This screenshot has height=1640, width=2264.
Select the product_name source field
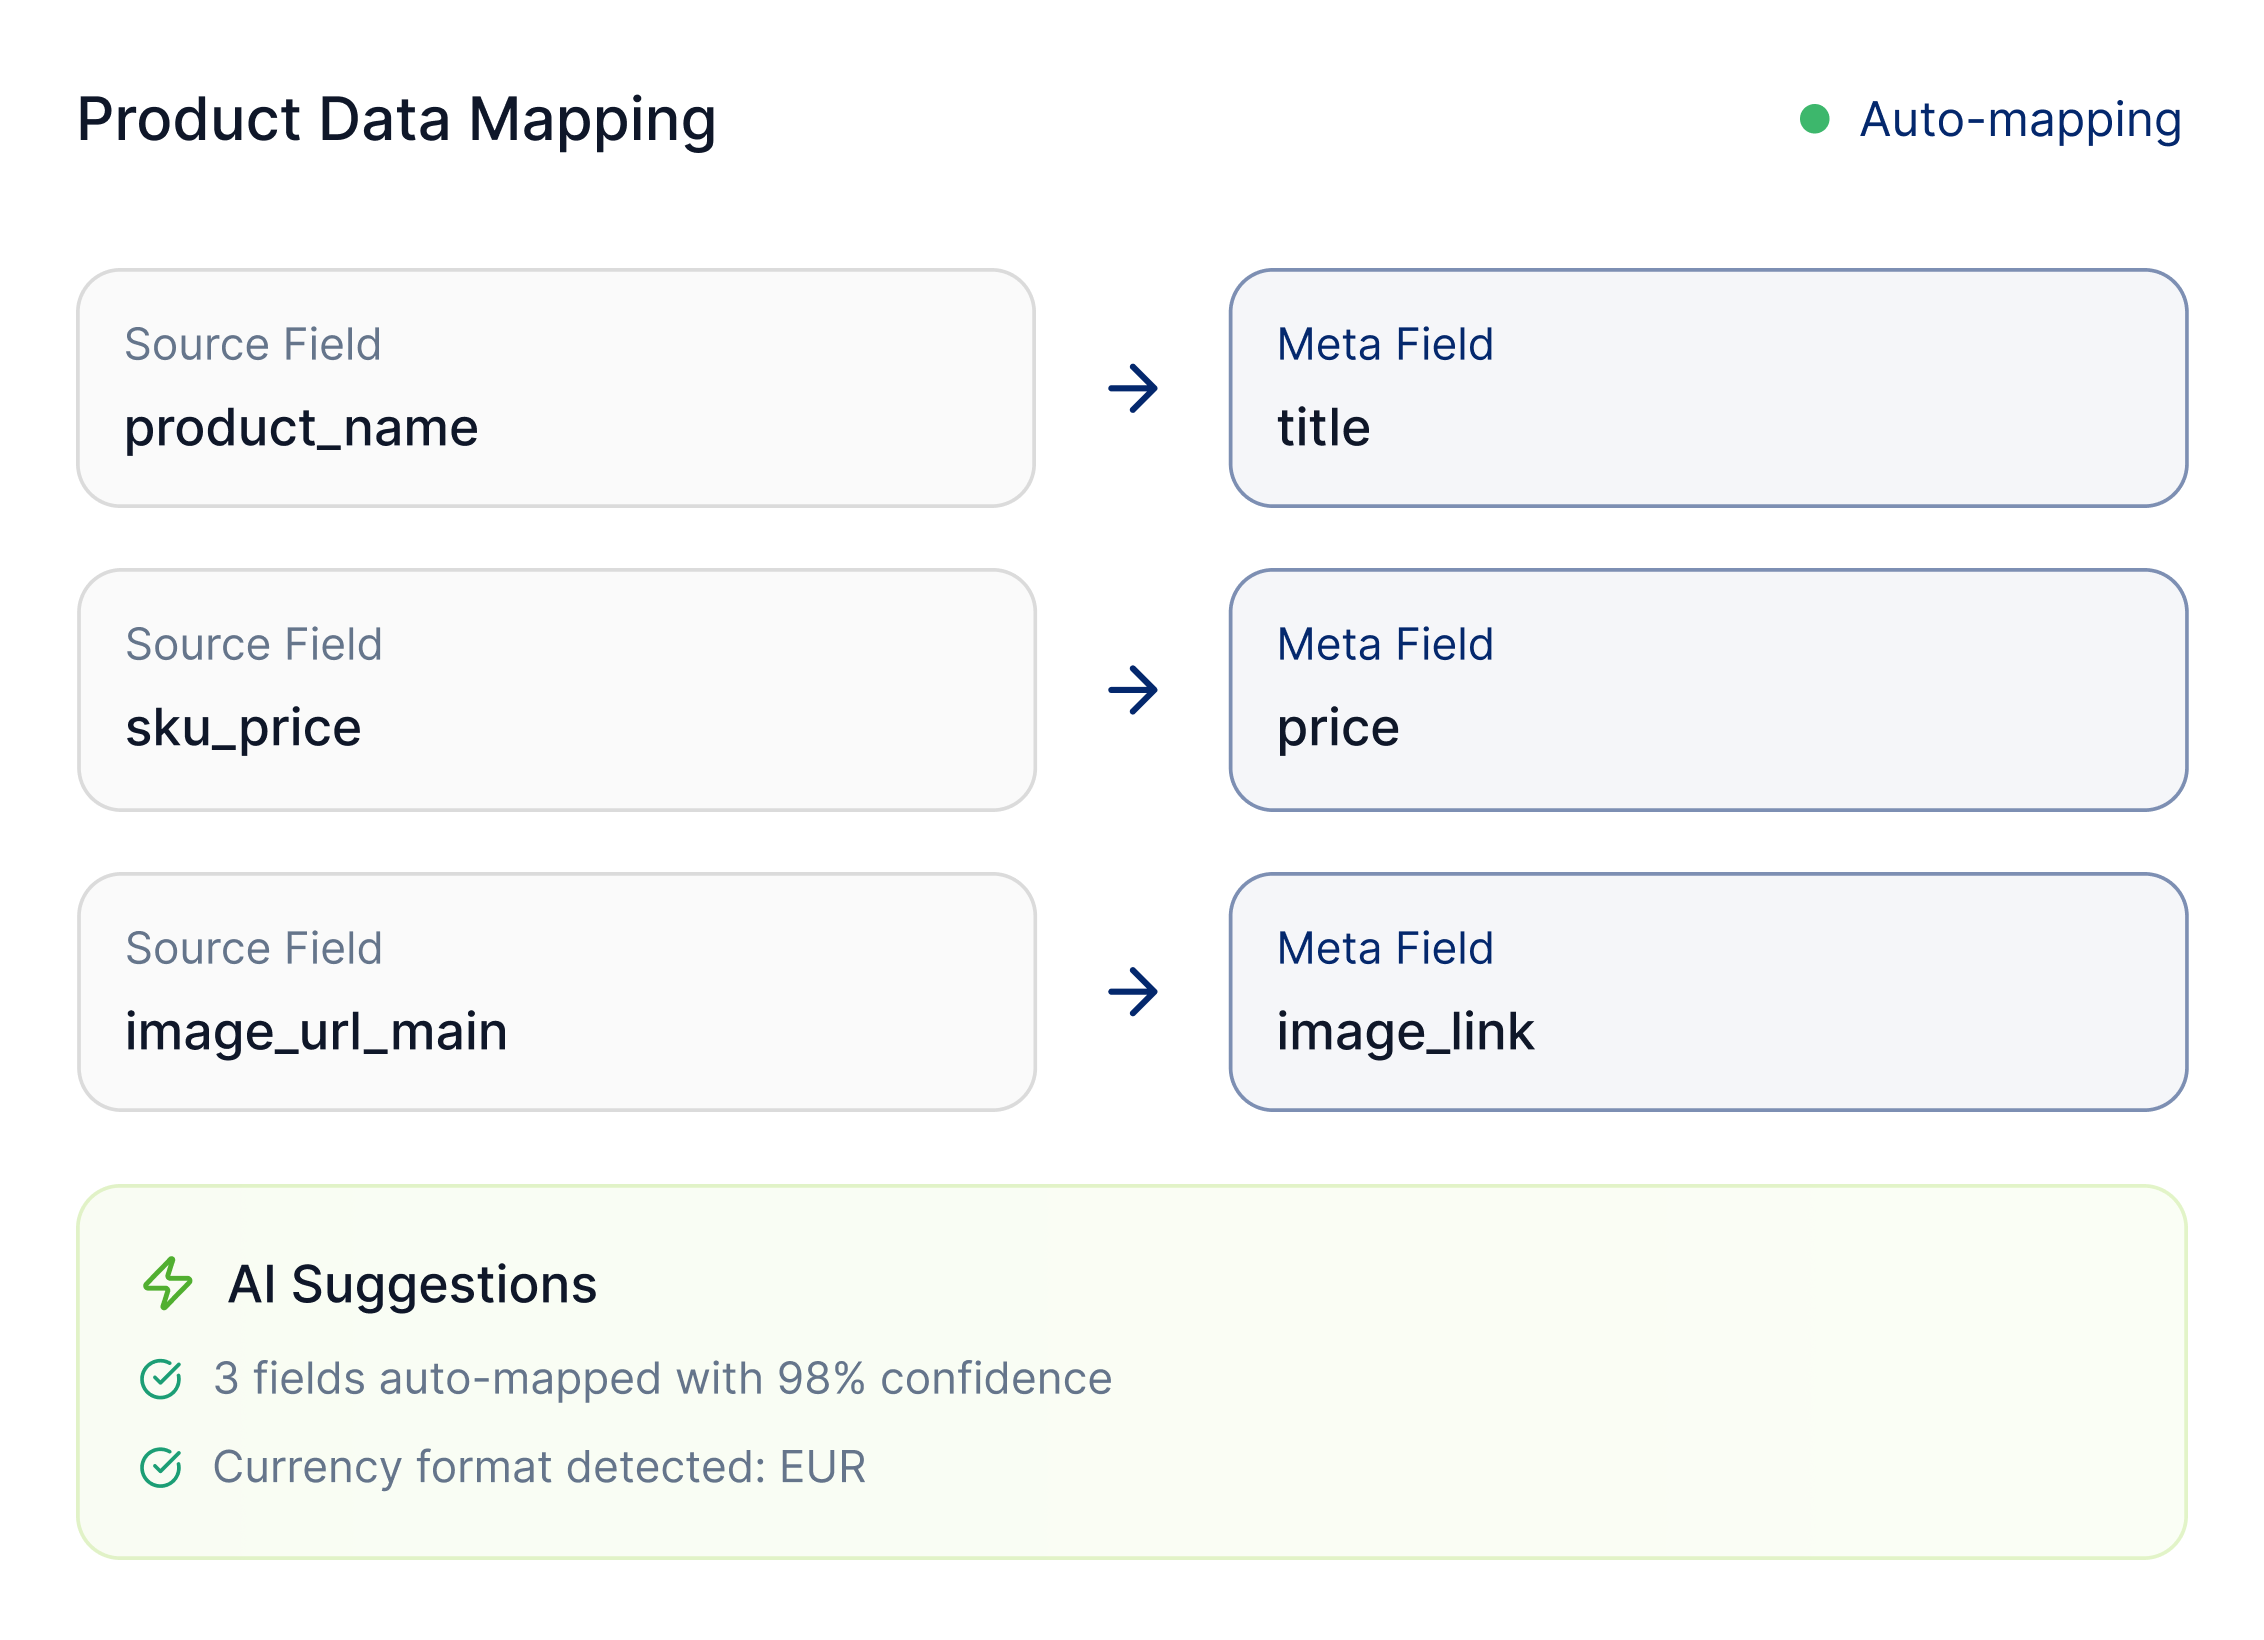(x=556, y=388)
